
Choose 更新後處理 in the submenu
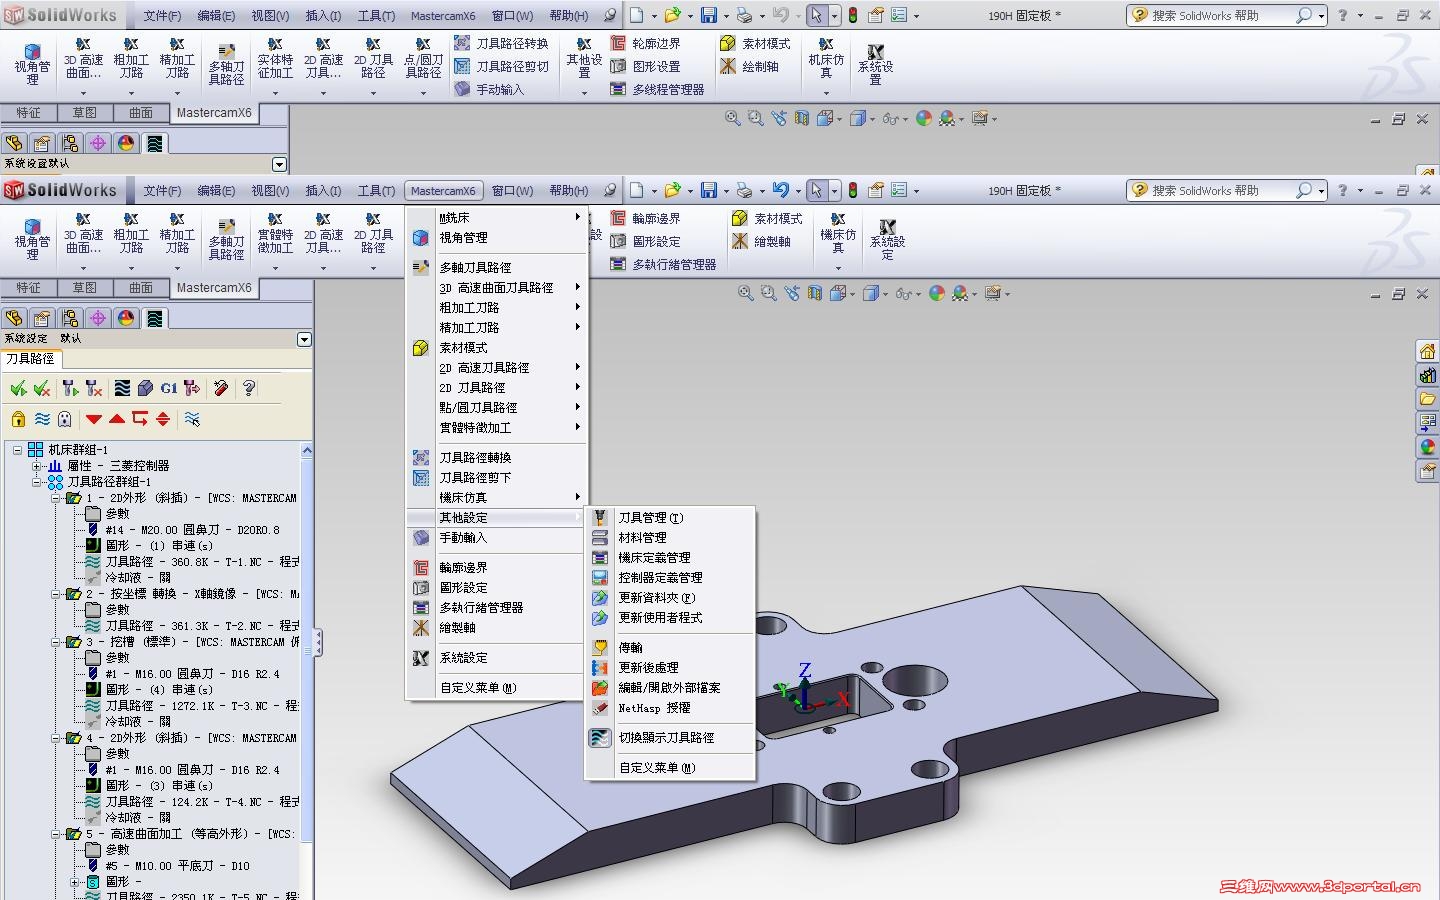(669, 668)
